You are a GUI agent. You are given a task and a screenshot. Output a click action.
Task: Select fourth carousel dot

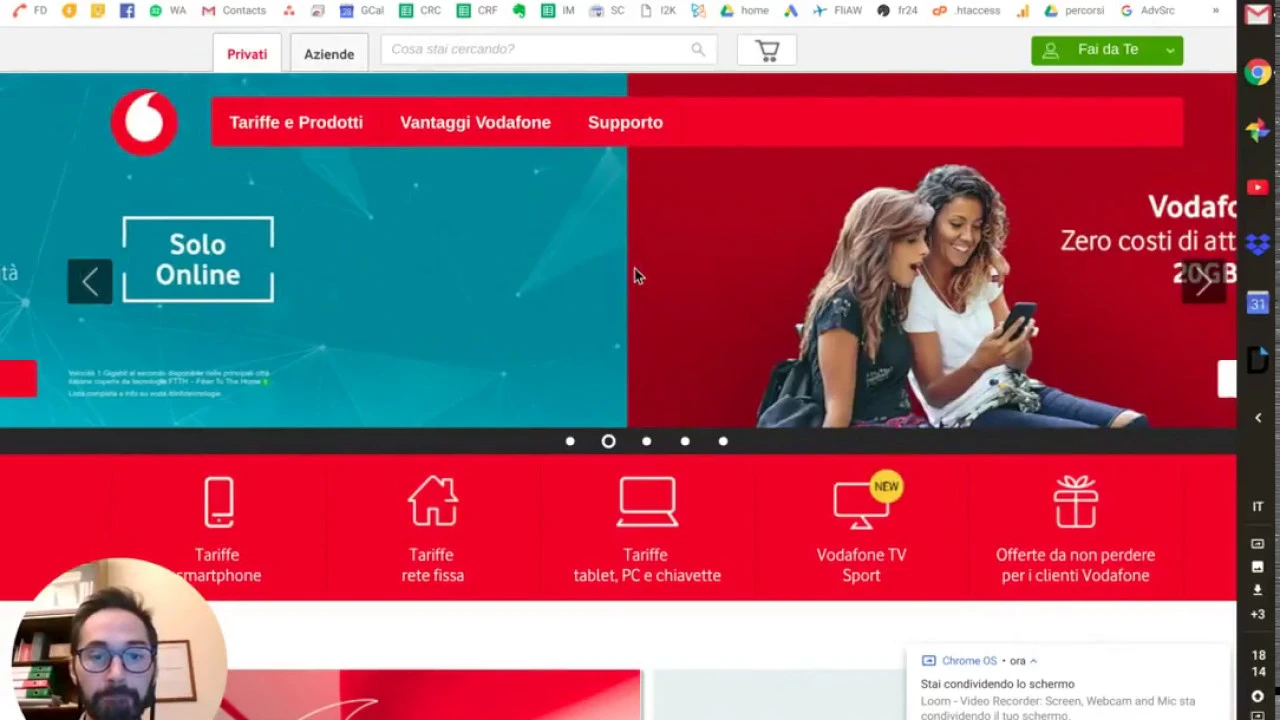685,441
